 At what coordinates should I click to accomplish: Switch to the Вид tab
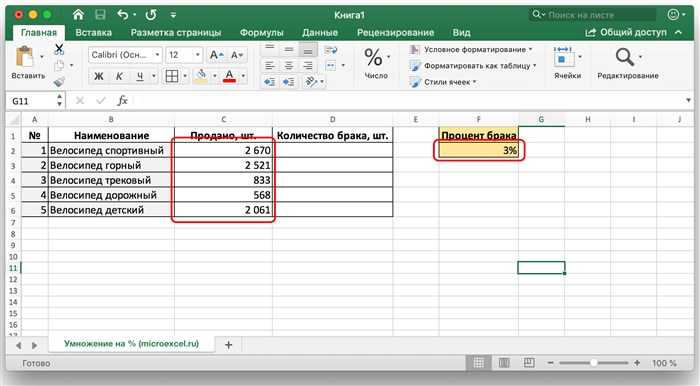(x=461, y=33)
